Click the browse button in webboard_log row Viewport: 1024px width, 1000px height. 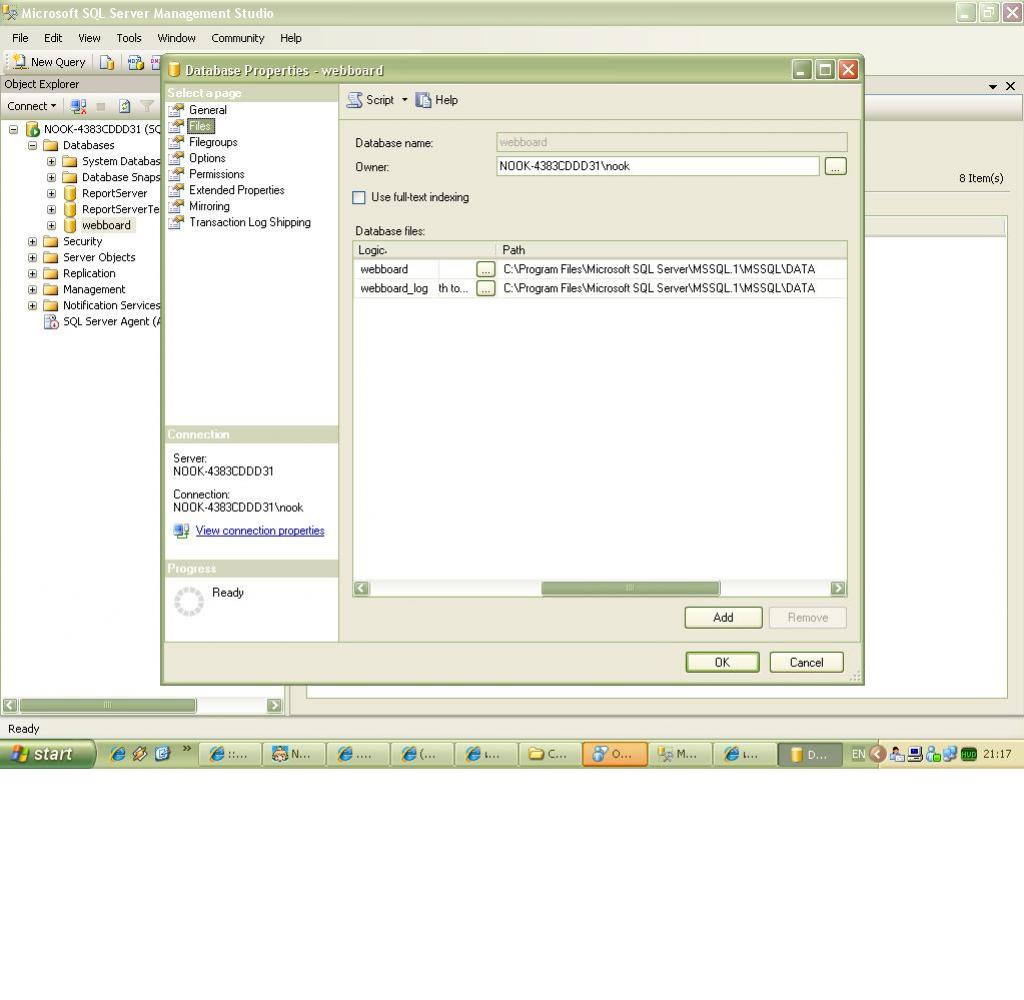click(485, 288)
